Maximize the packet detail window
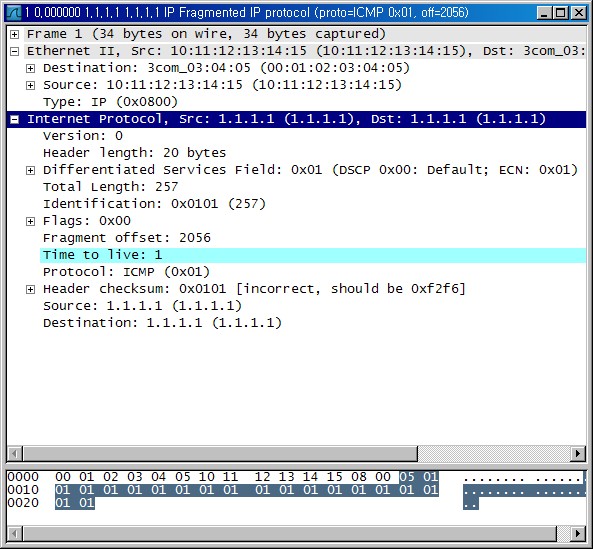This screenshot has width=593, height=549. coord(561,13)
